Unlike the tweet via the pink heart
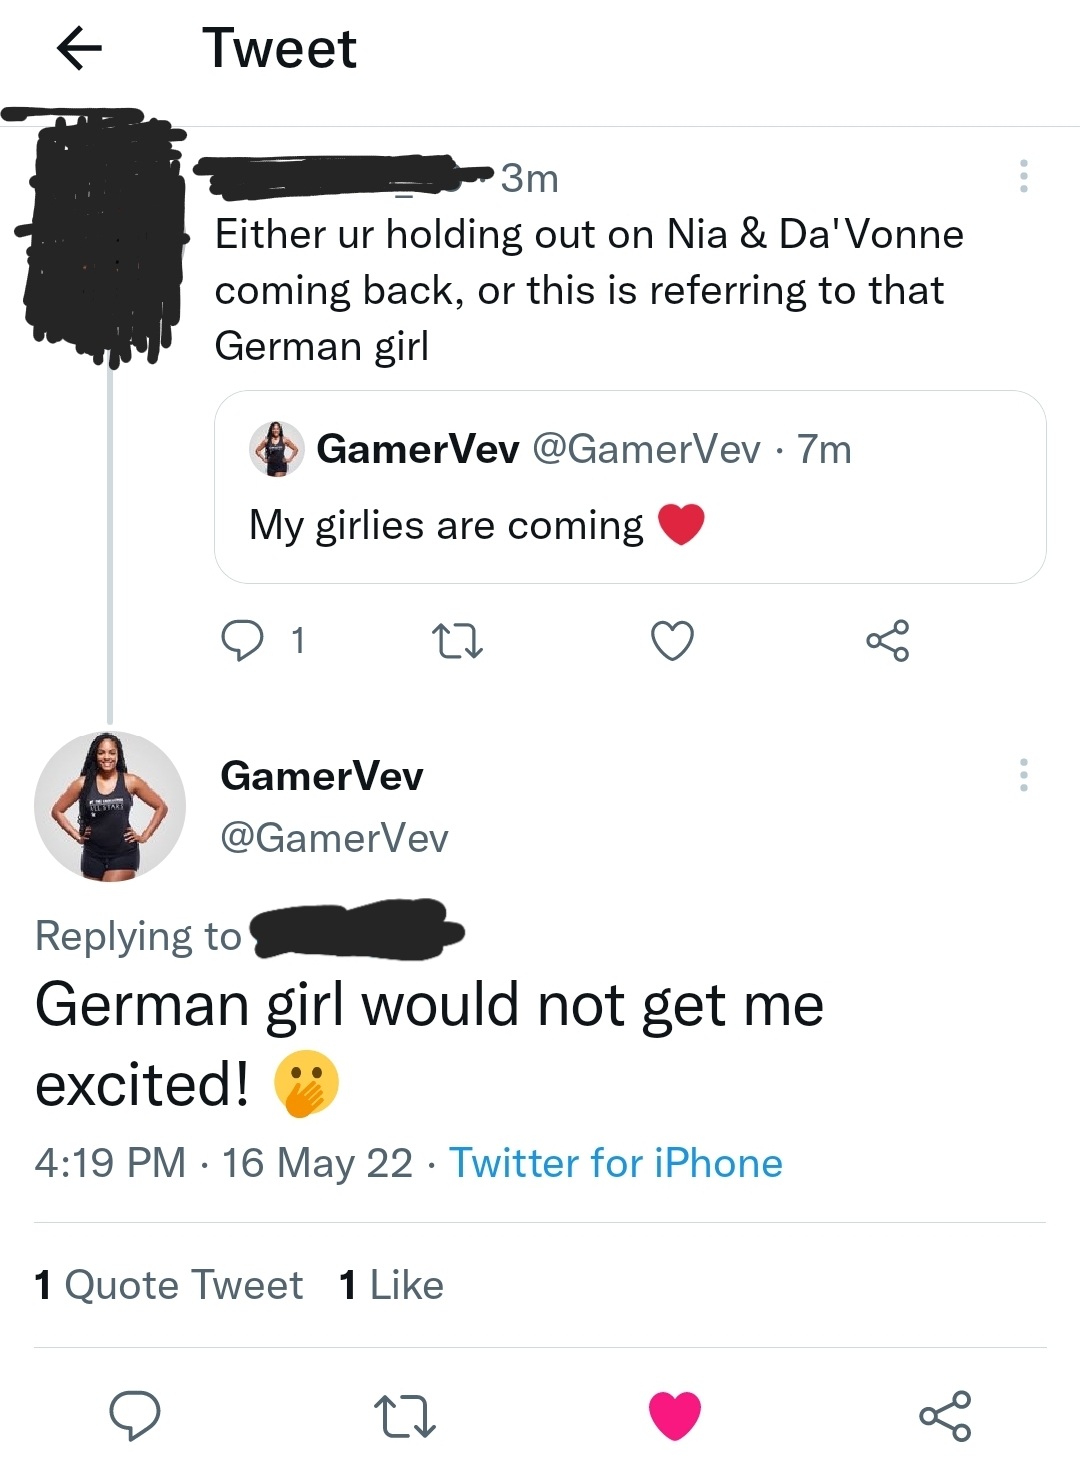Screen dimensions: 1080x1472 tap(675, 1415)
